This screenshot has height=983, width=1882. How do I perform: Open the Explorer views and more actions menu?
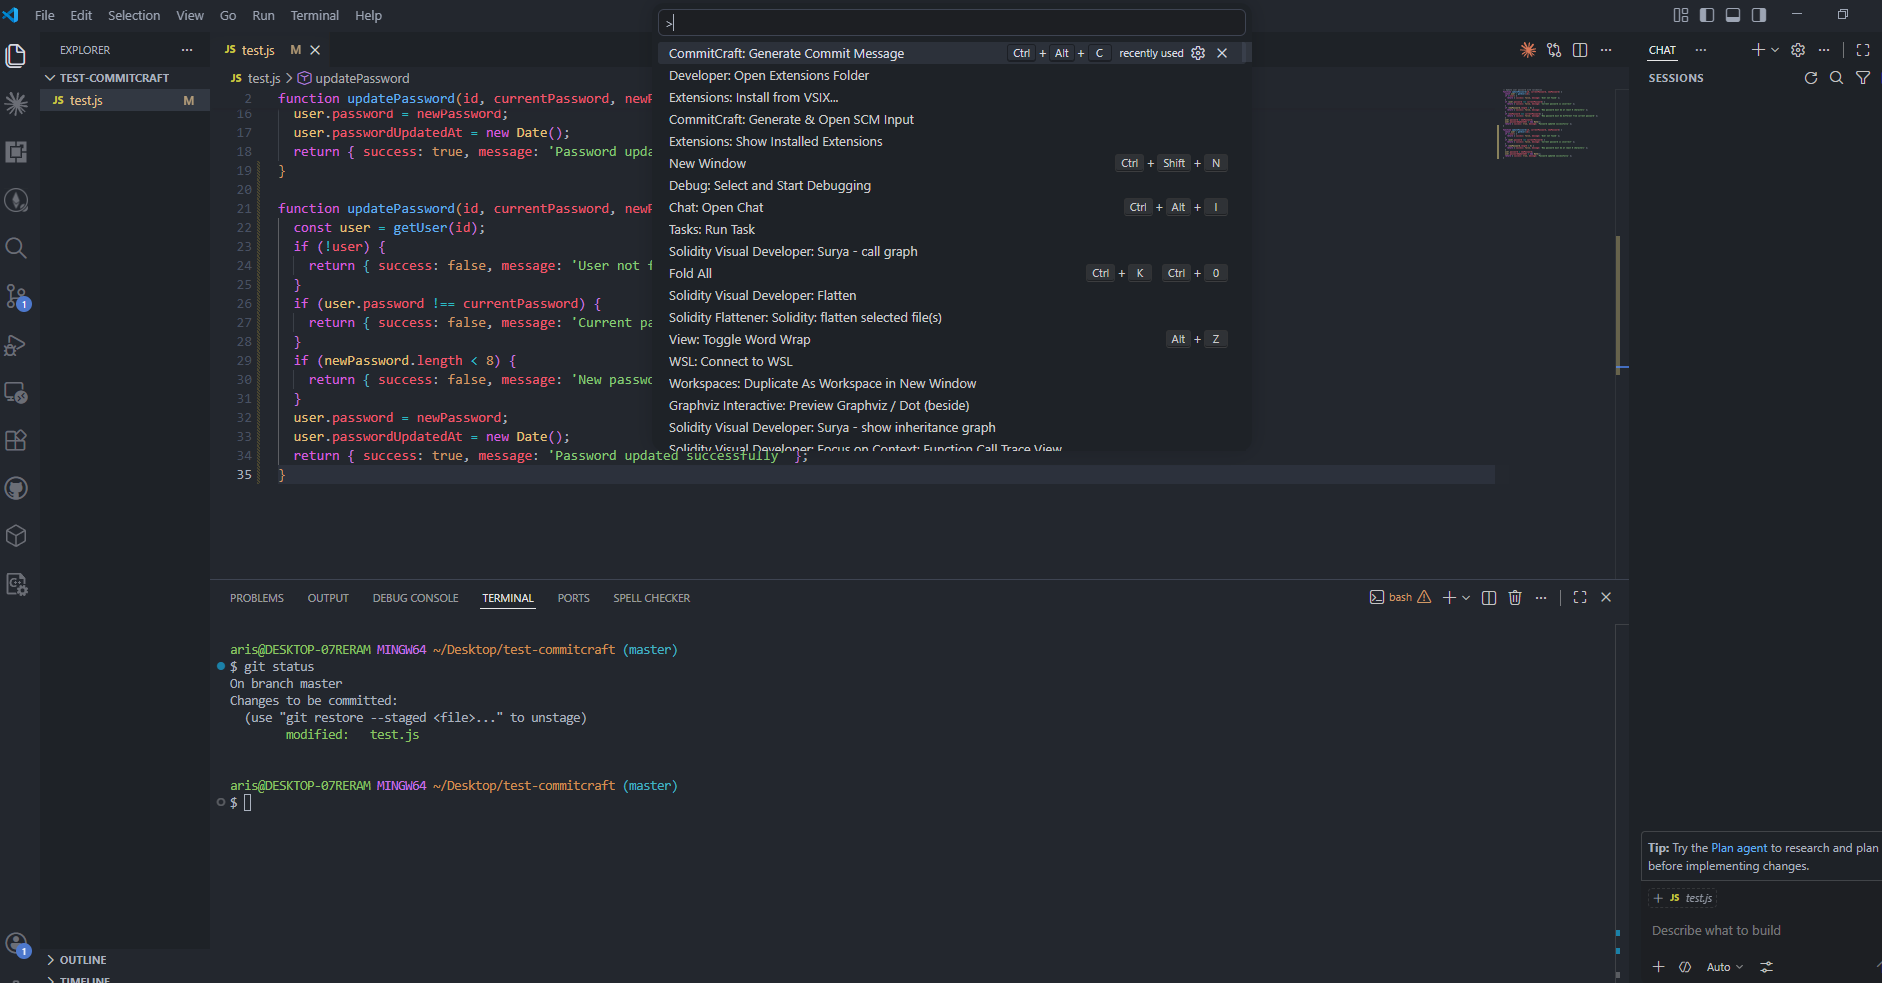pos(187,50)
